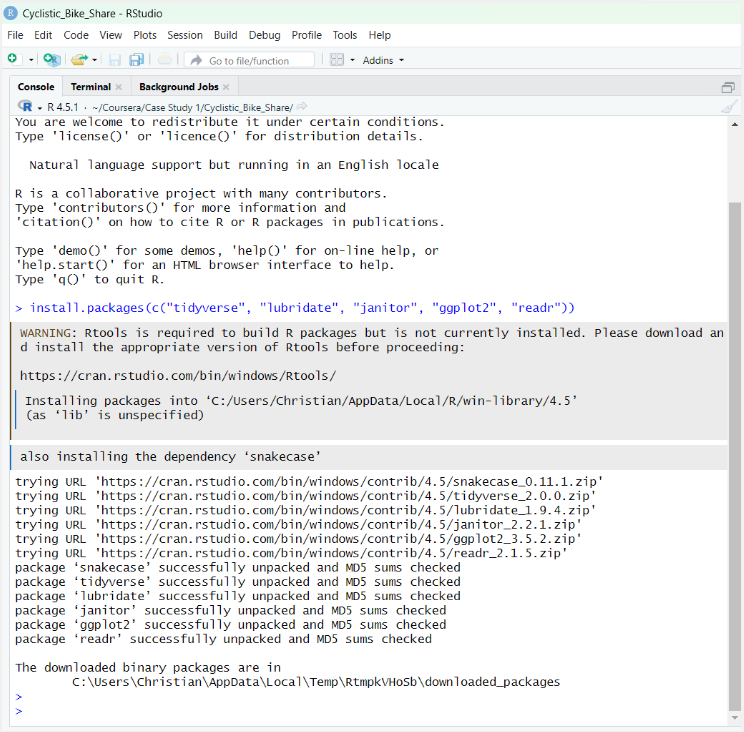Open the Edit menu

(x=43, y=35)
